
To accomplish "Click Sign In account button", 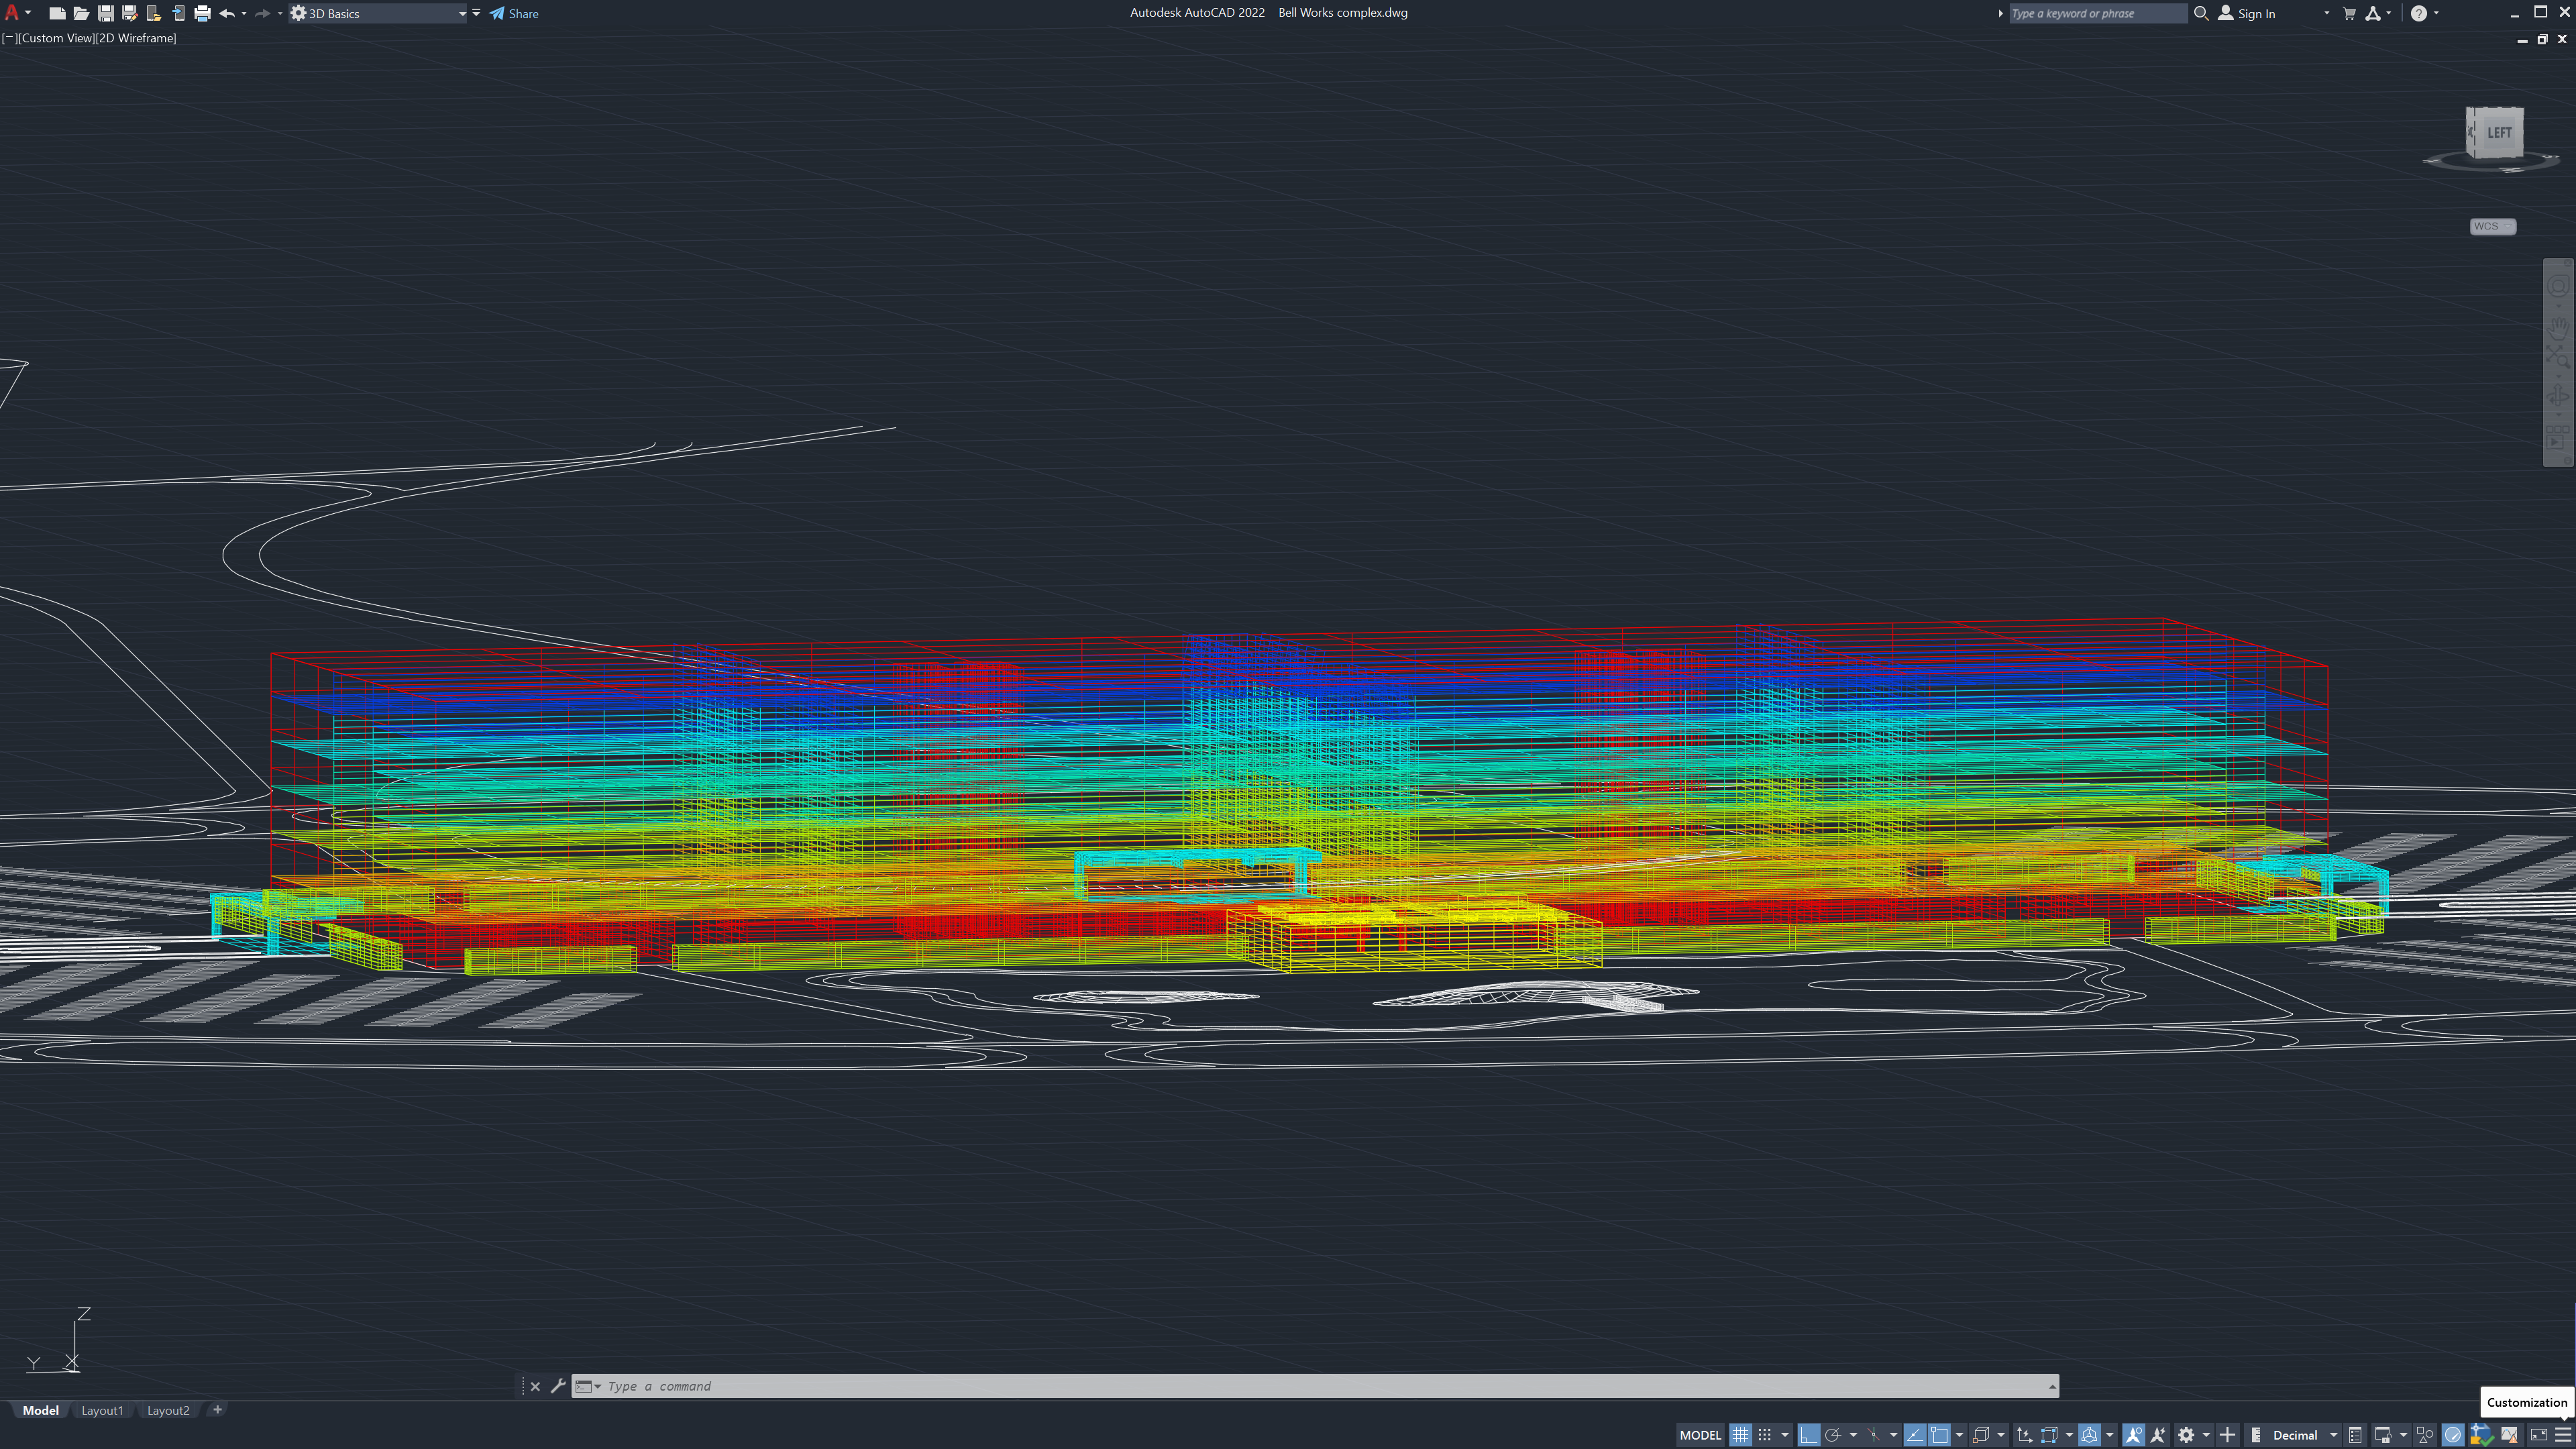I will tap(2247, 13).
